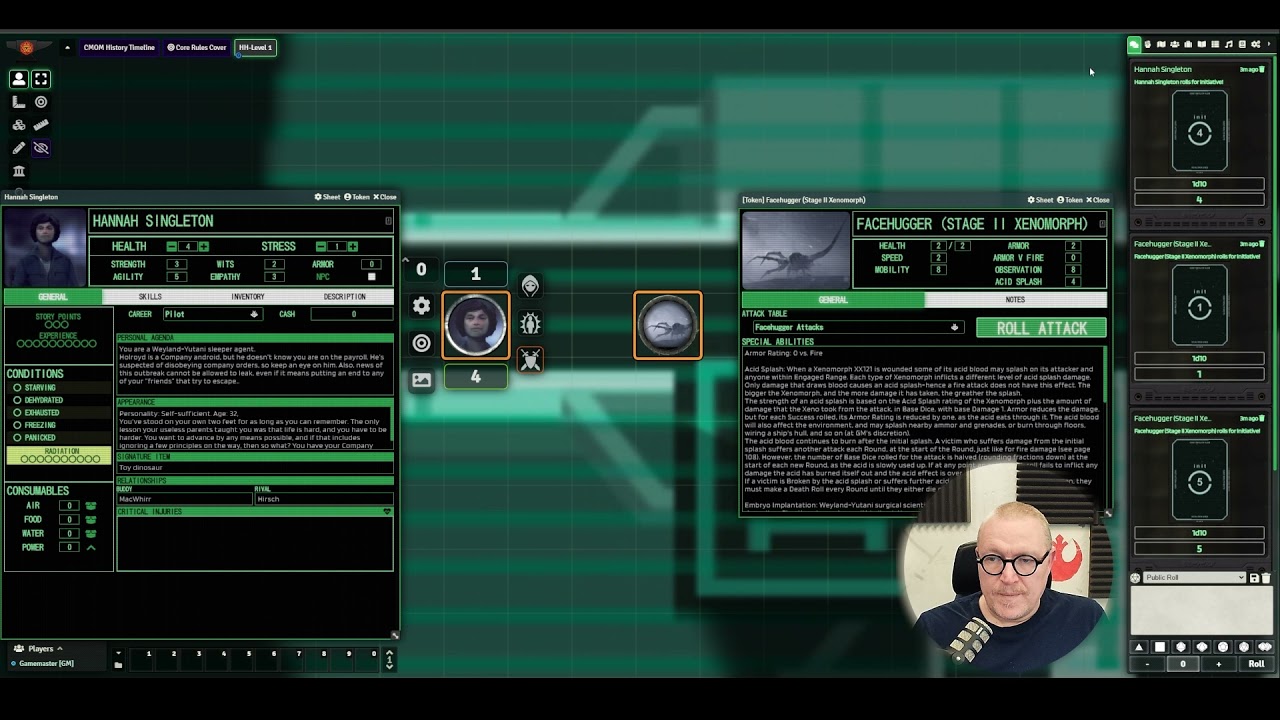
Task: Select the Ruler measure tool
Action: tap(41, 125)
